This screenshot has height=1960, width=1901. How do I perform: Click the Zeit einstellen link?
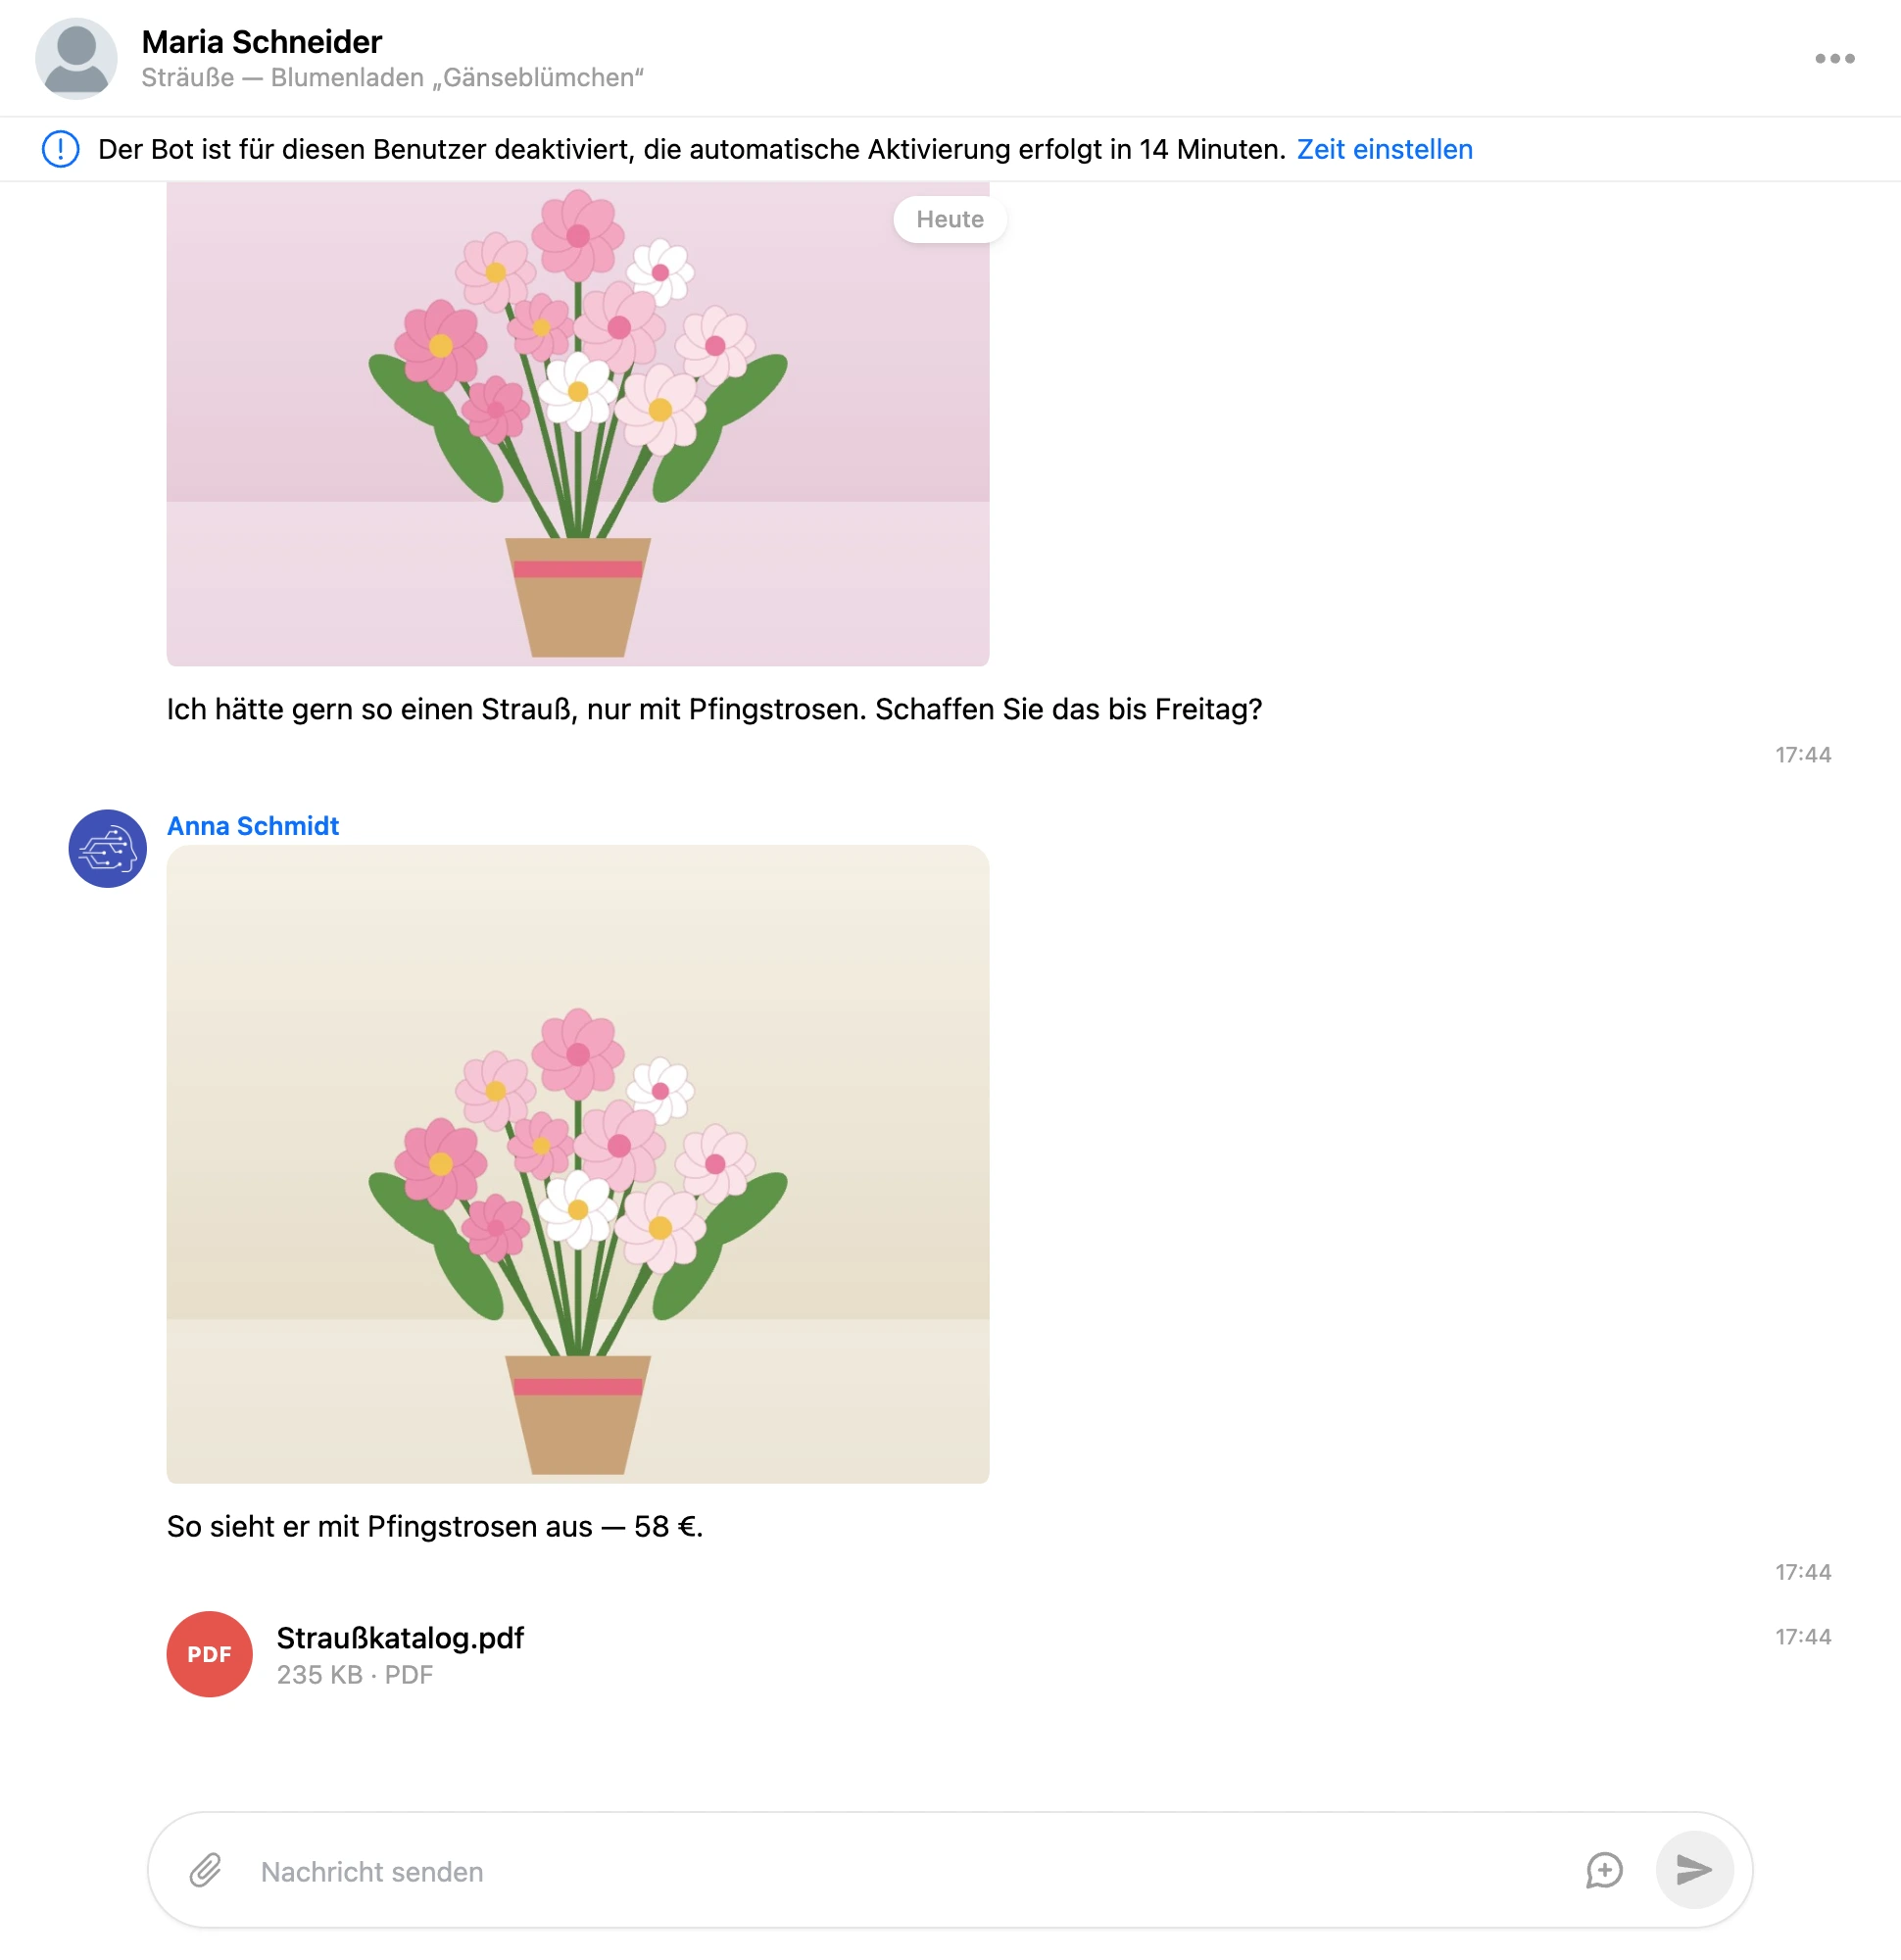1384,149
